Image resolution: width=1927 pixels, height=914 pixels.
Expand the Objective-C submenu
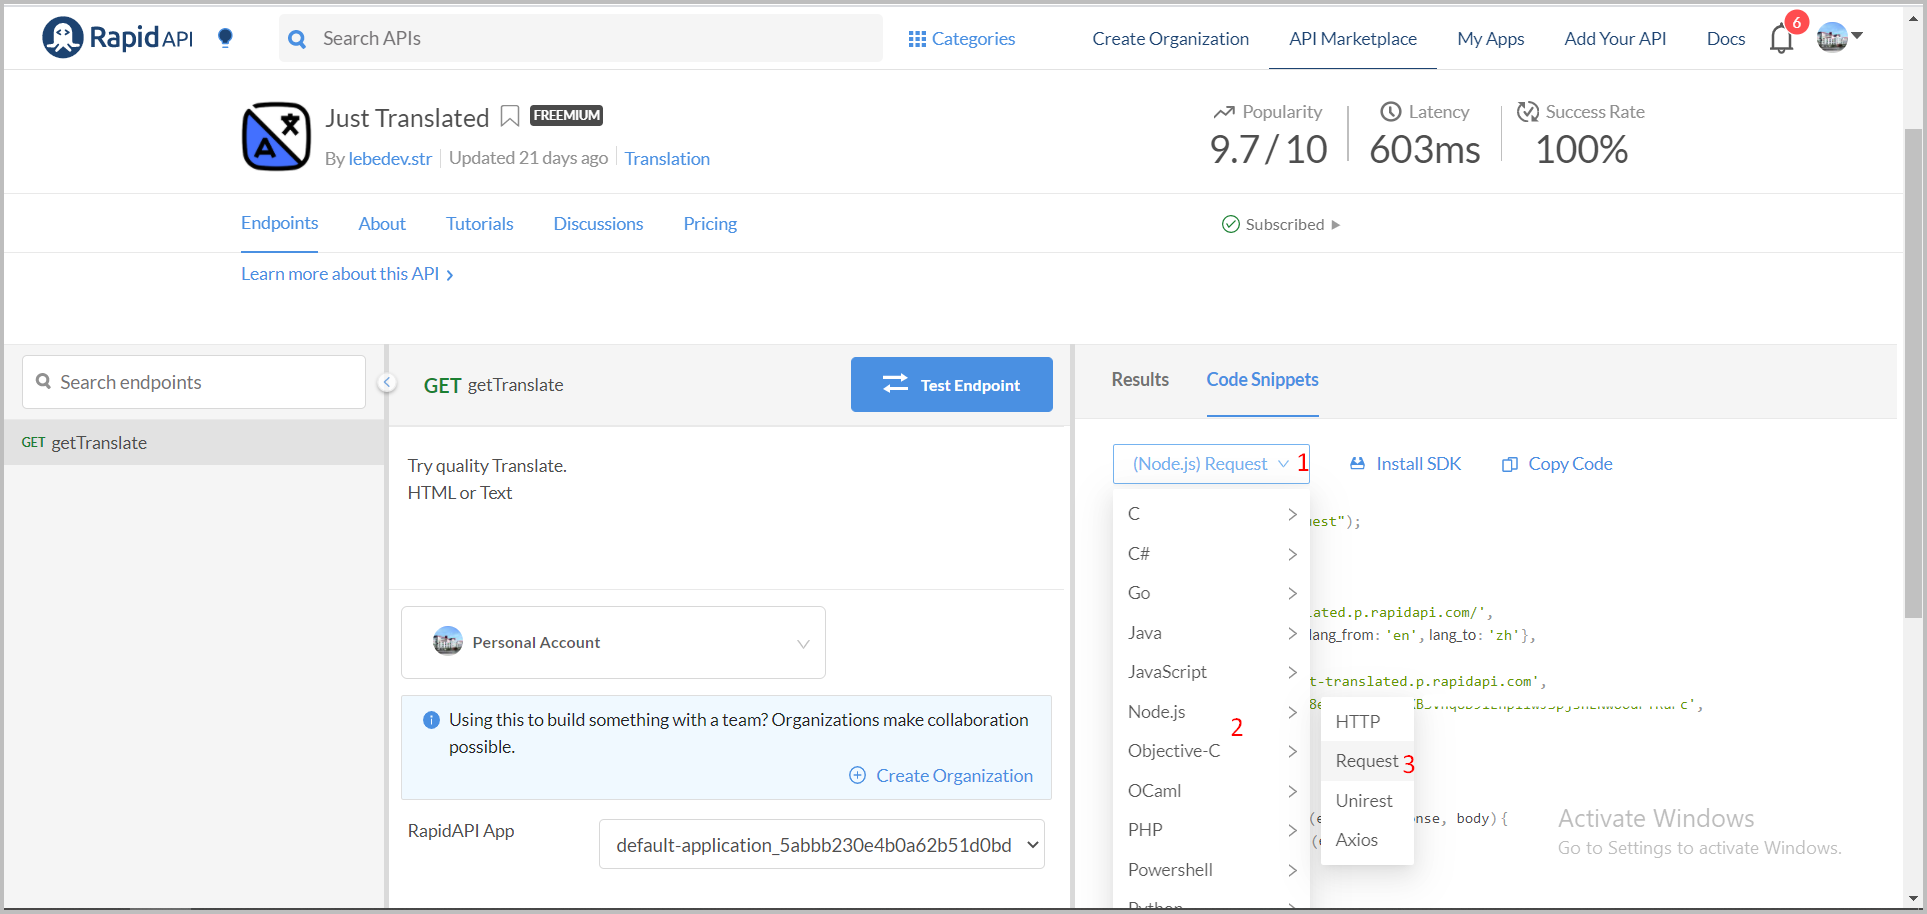tap(1211, 751)
